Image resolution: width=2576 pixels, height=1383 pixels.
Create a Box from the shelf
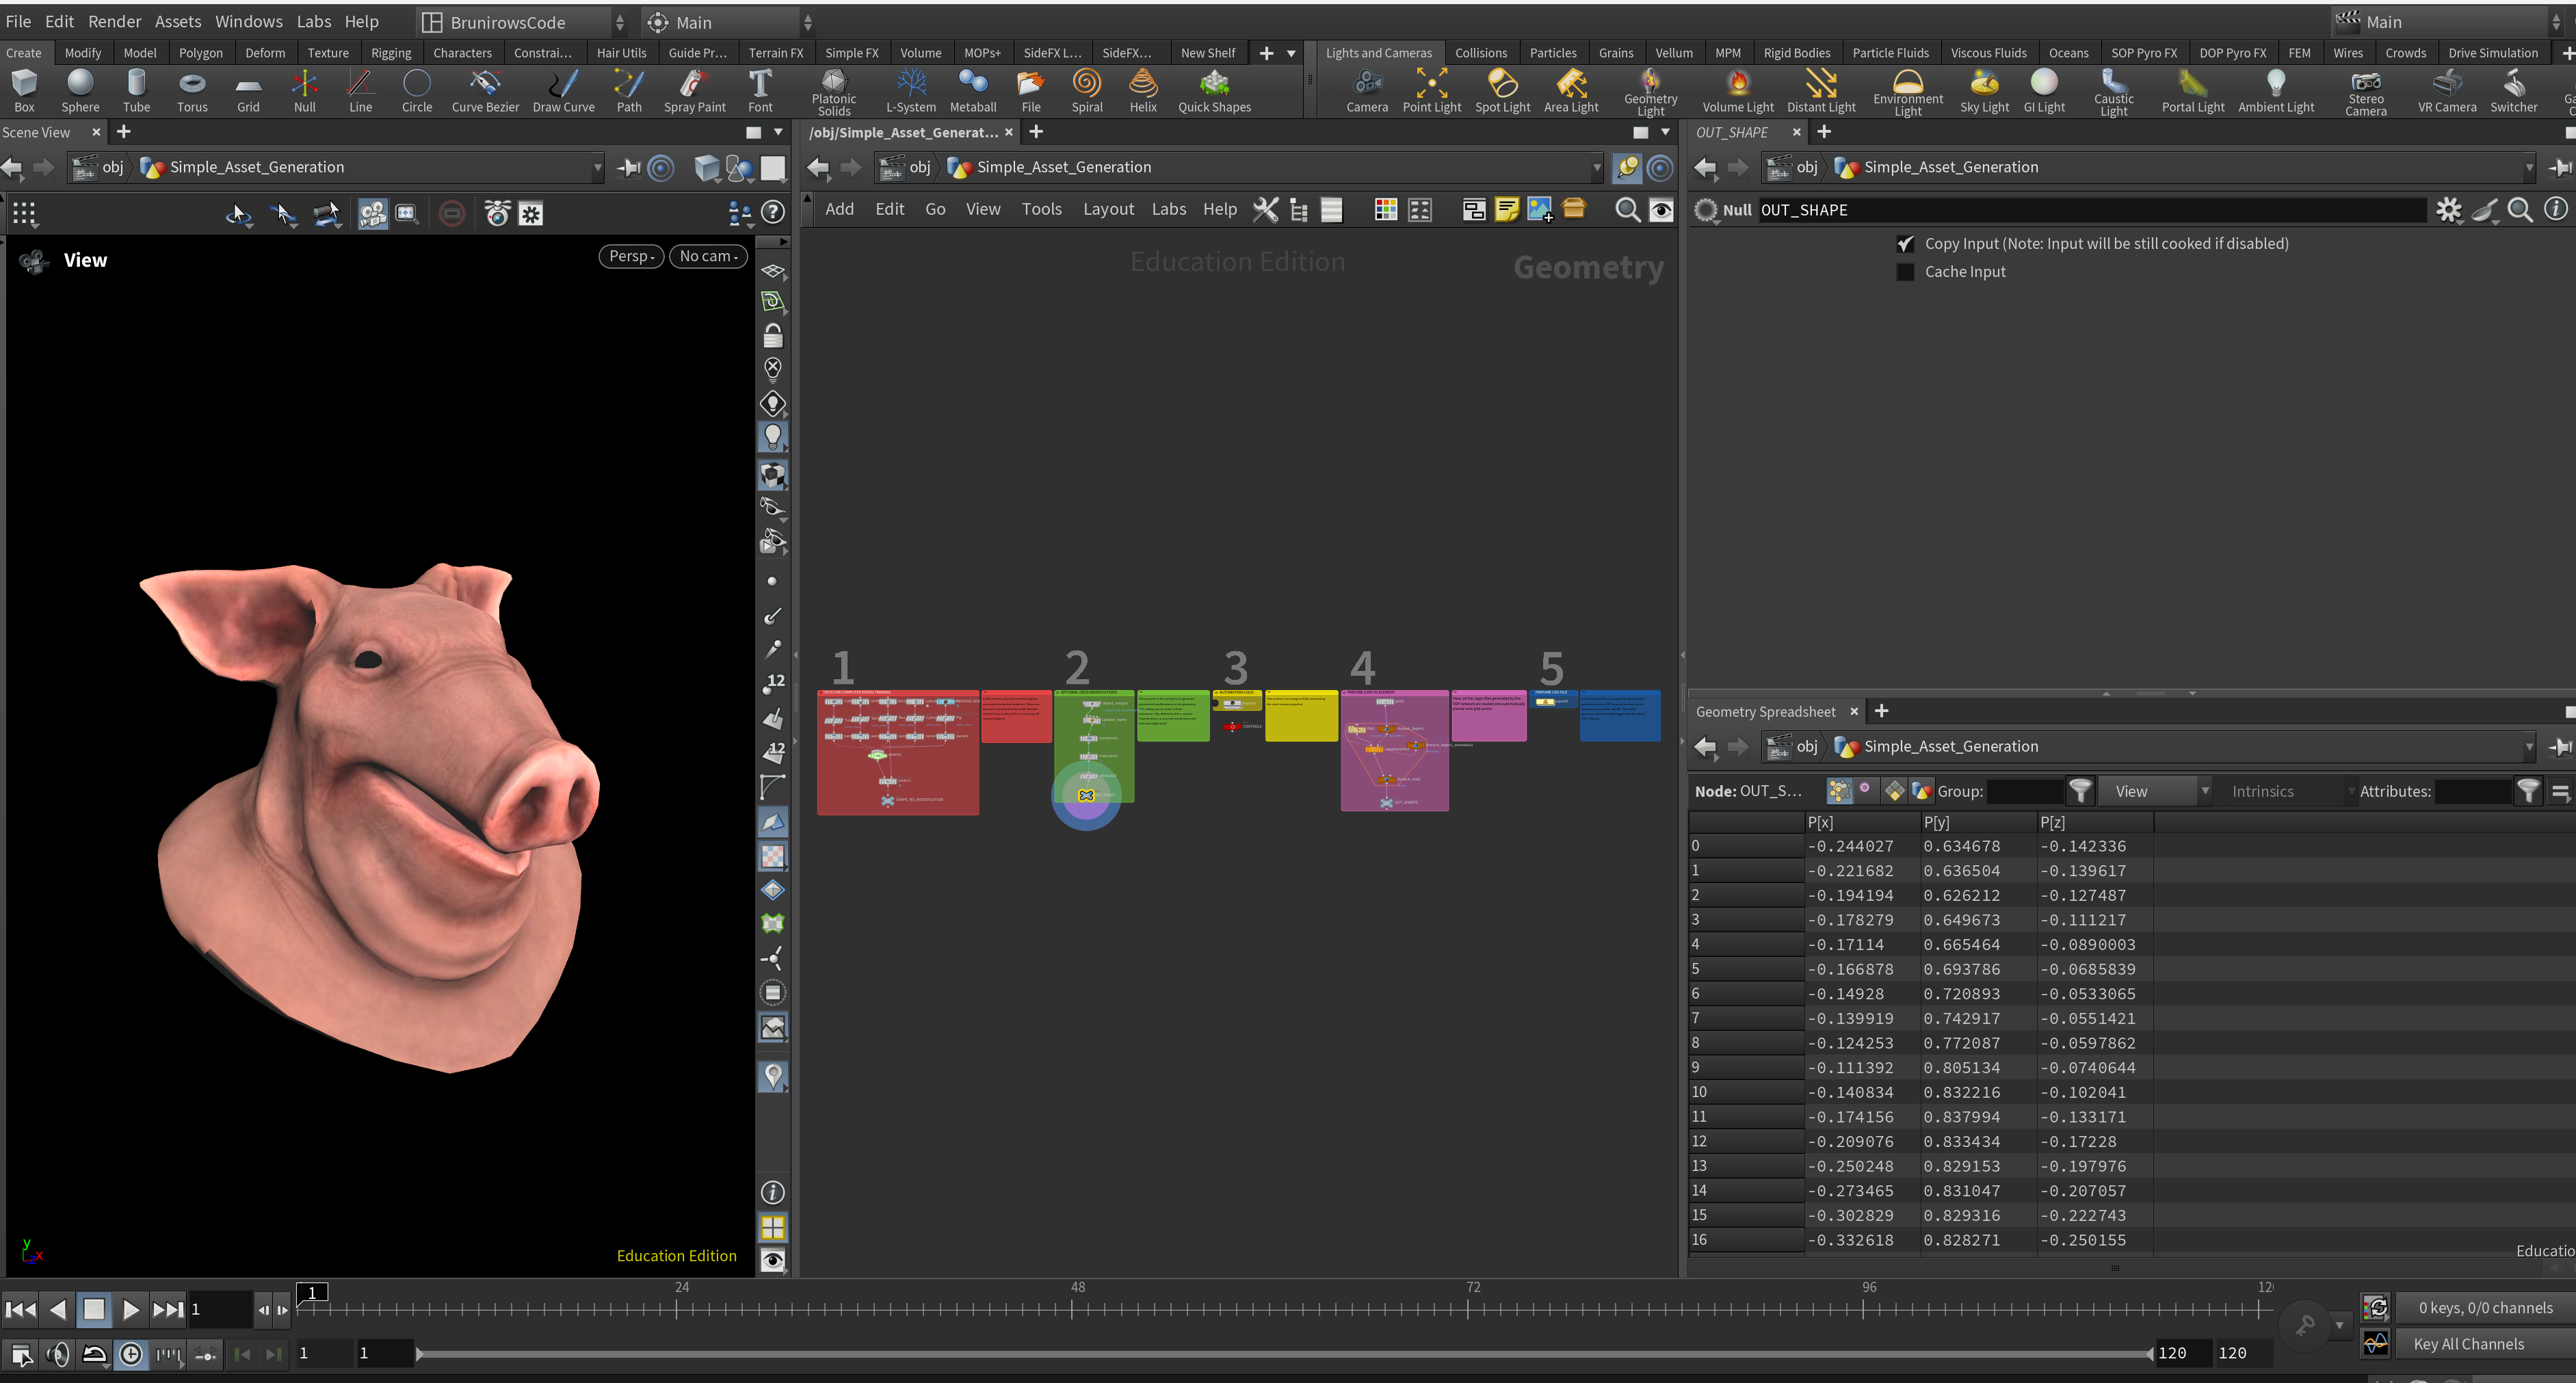tap(24, 91)
